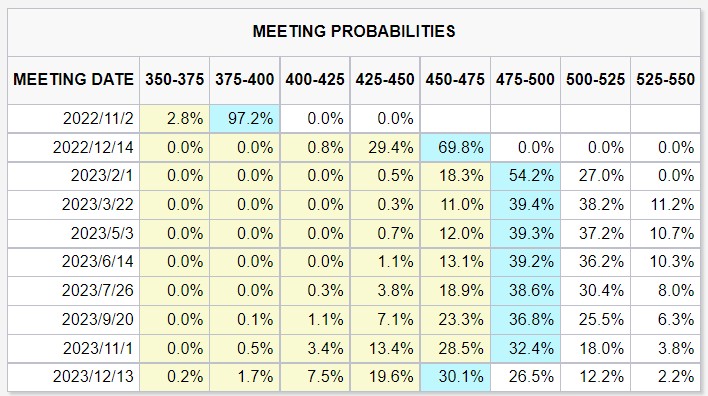Click the 38.6% cell for 2023/7/26
The width and height of the screenshot is (708, 396).
tap(525, 290)
